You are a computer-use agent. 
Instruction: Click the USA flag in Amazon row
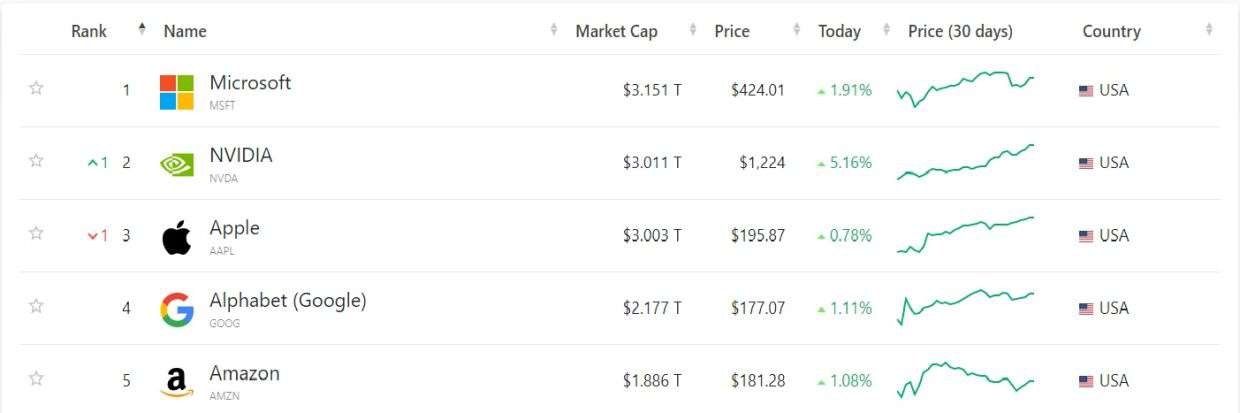tap(1086, 381)
